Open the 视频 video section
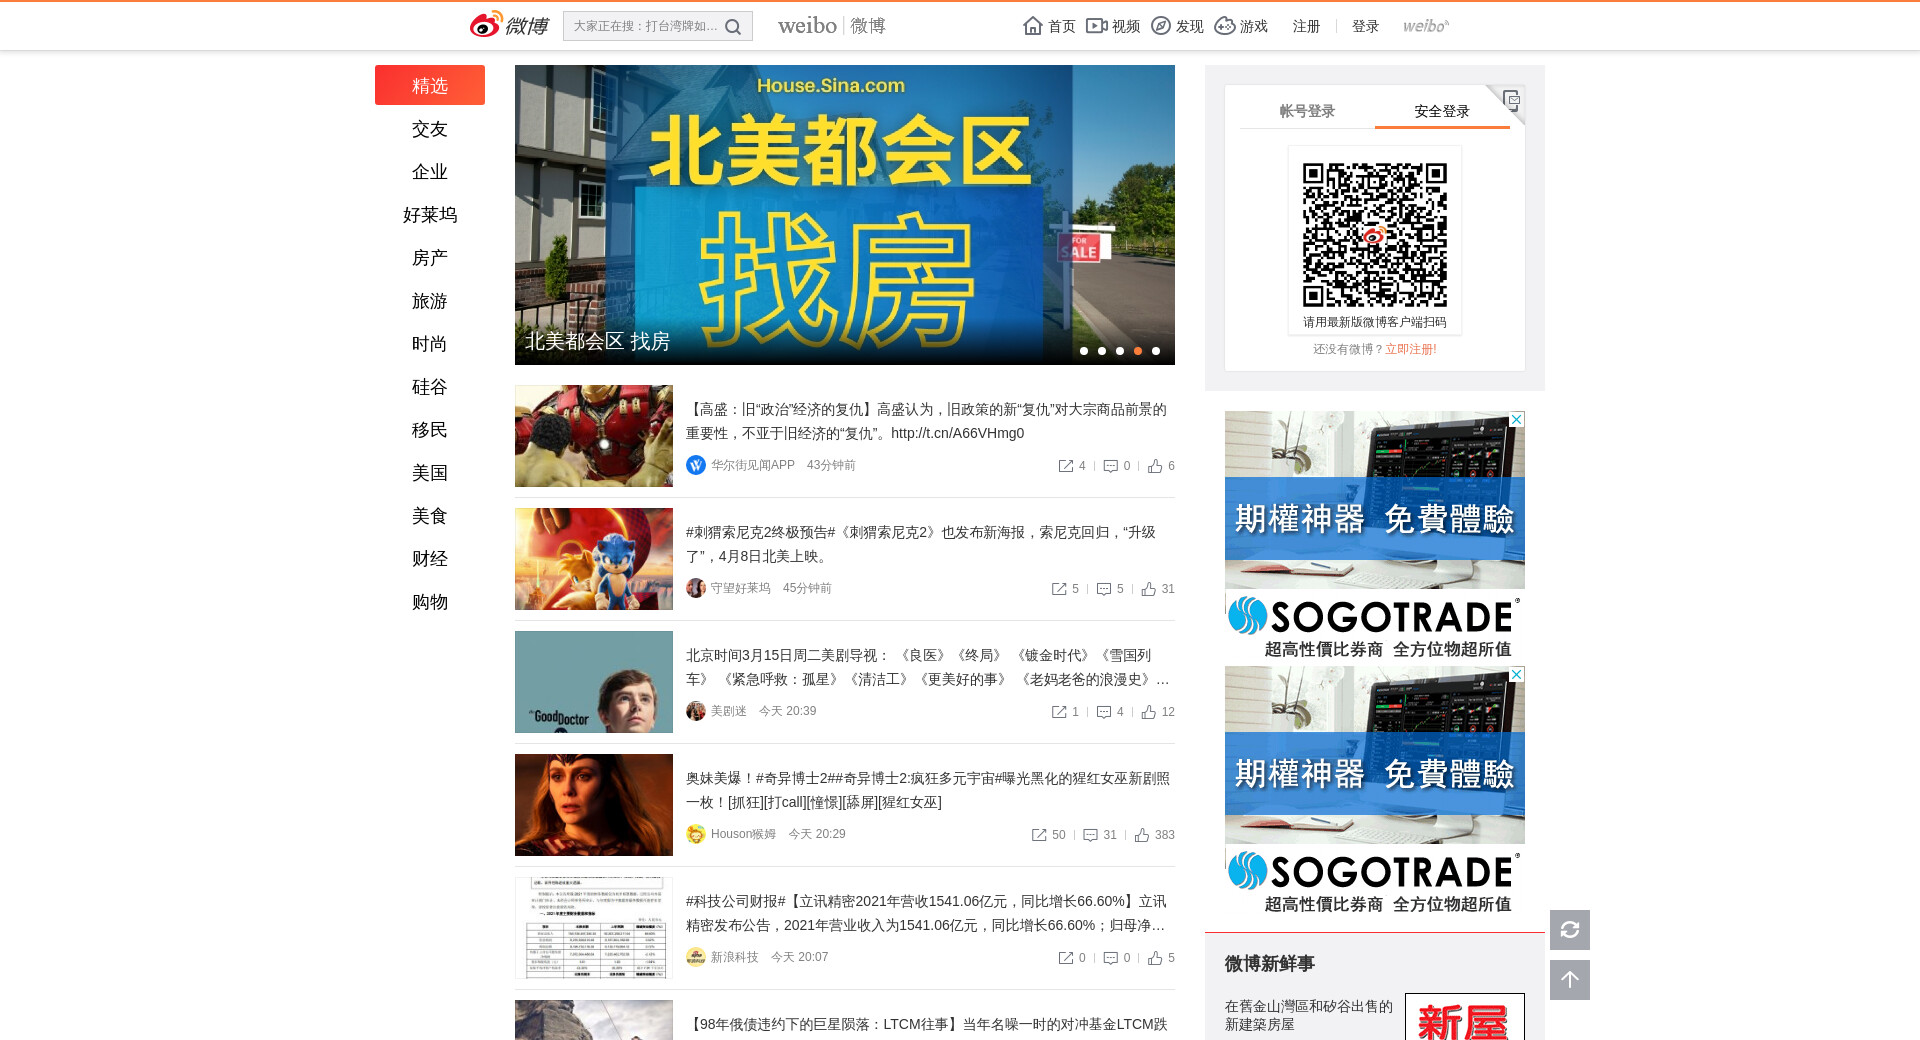Viewport: 1920px width, 1040px height. click(x=1113, y=26)
